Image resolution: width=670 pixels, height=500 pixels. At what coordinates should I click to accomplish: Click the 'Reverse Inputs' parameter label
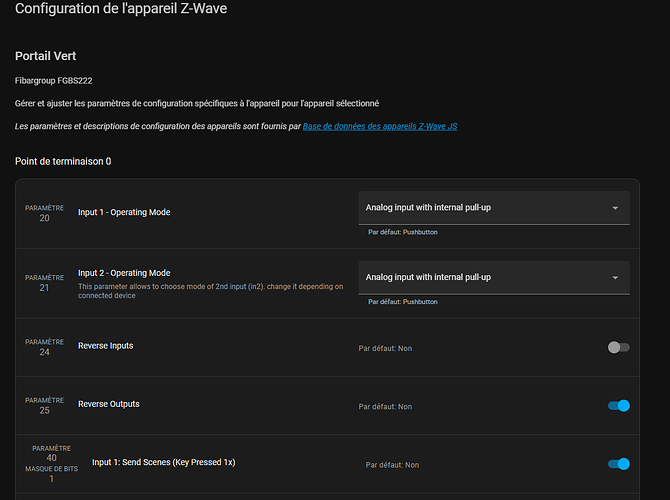click(106, 346)
